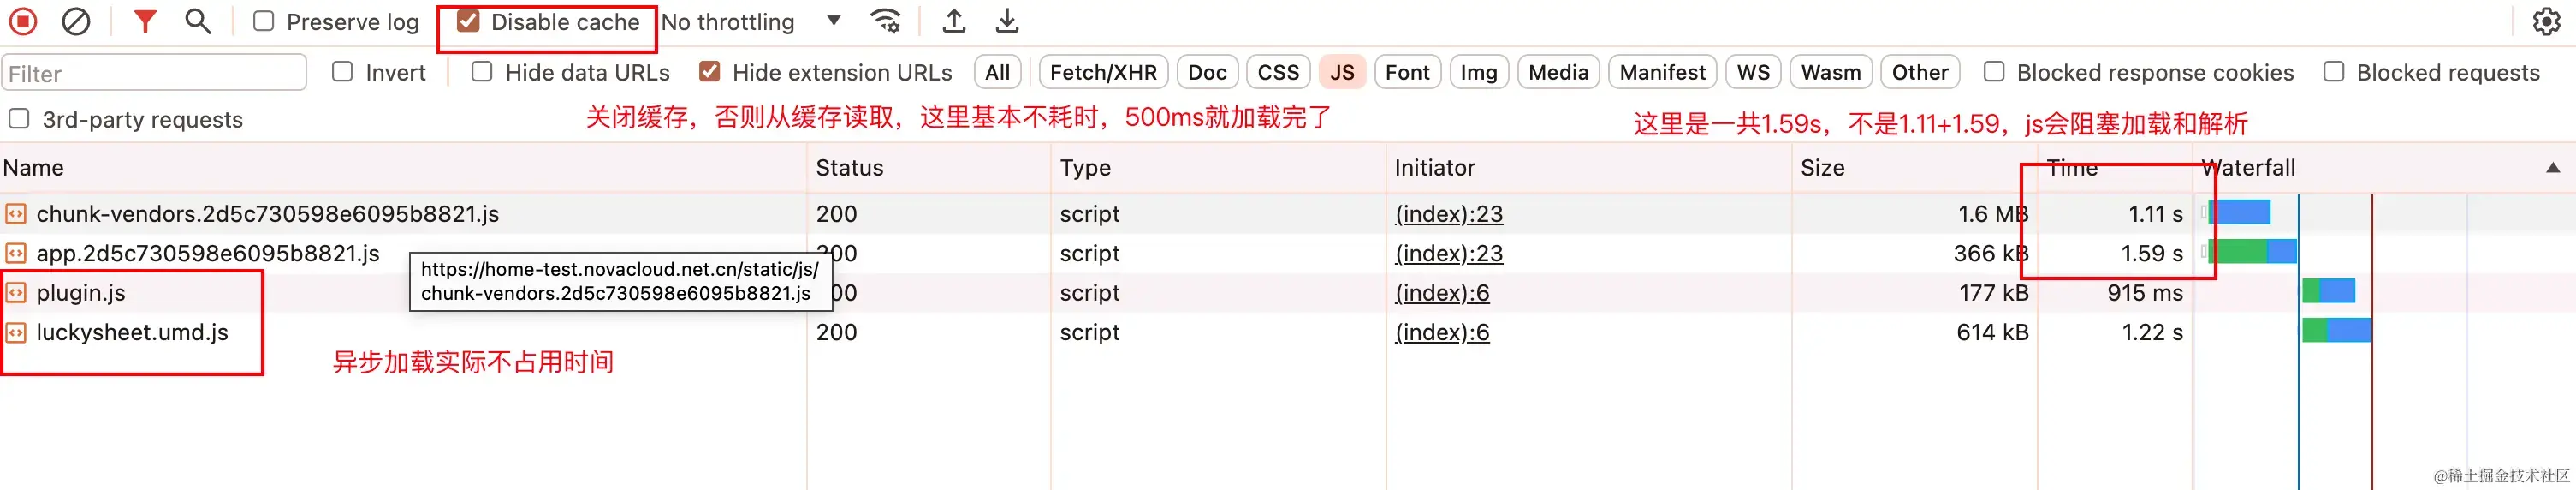The height and width of the screenshot is (490, 2576).
Task: Follow the (index):23 initiator link for chunk-vendors
Action: pos(1448,214)
